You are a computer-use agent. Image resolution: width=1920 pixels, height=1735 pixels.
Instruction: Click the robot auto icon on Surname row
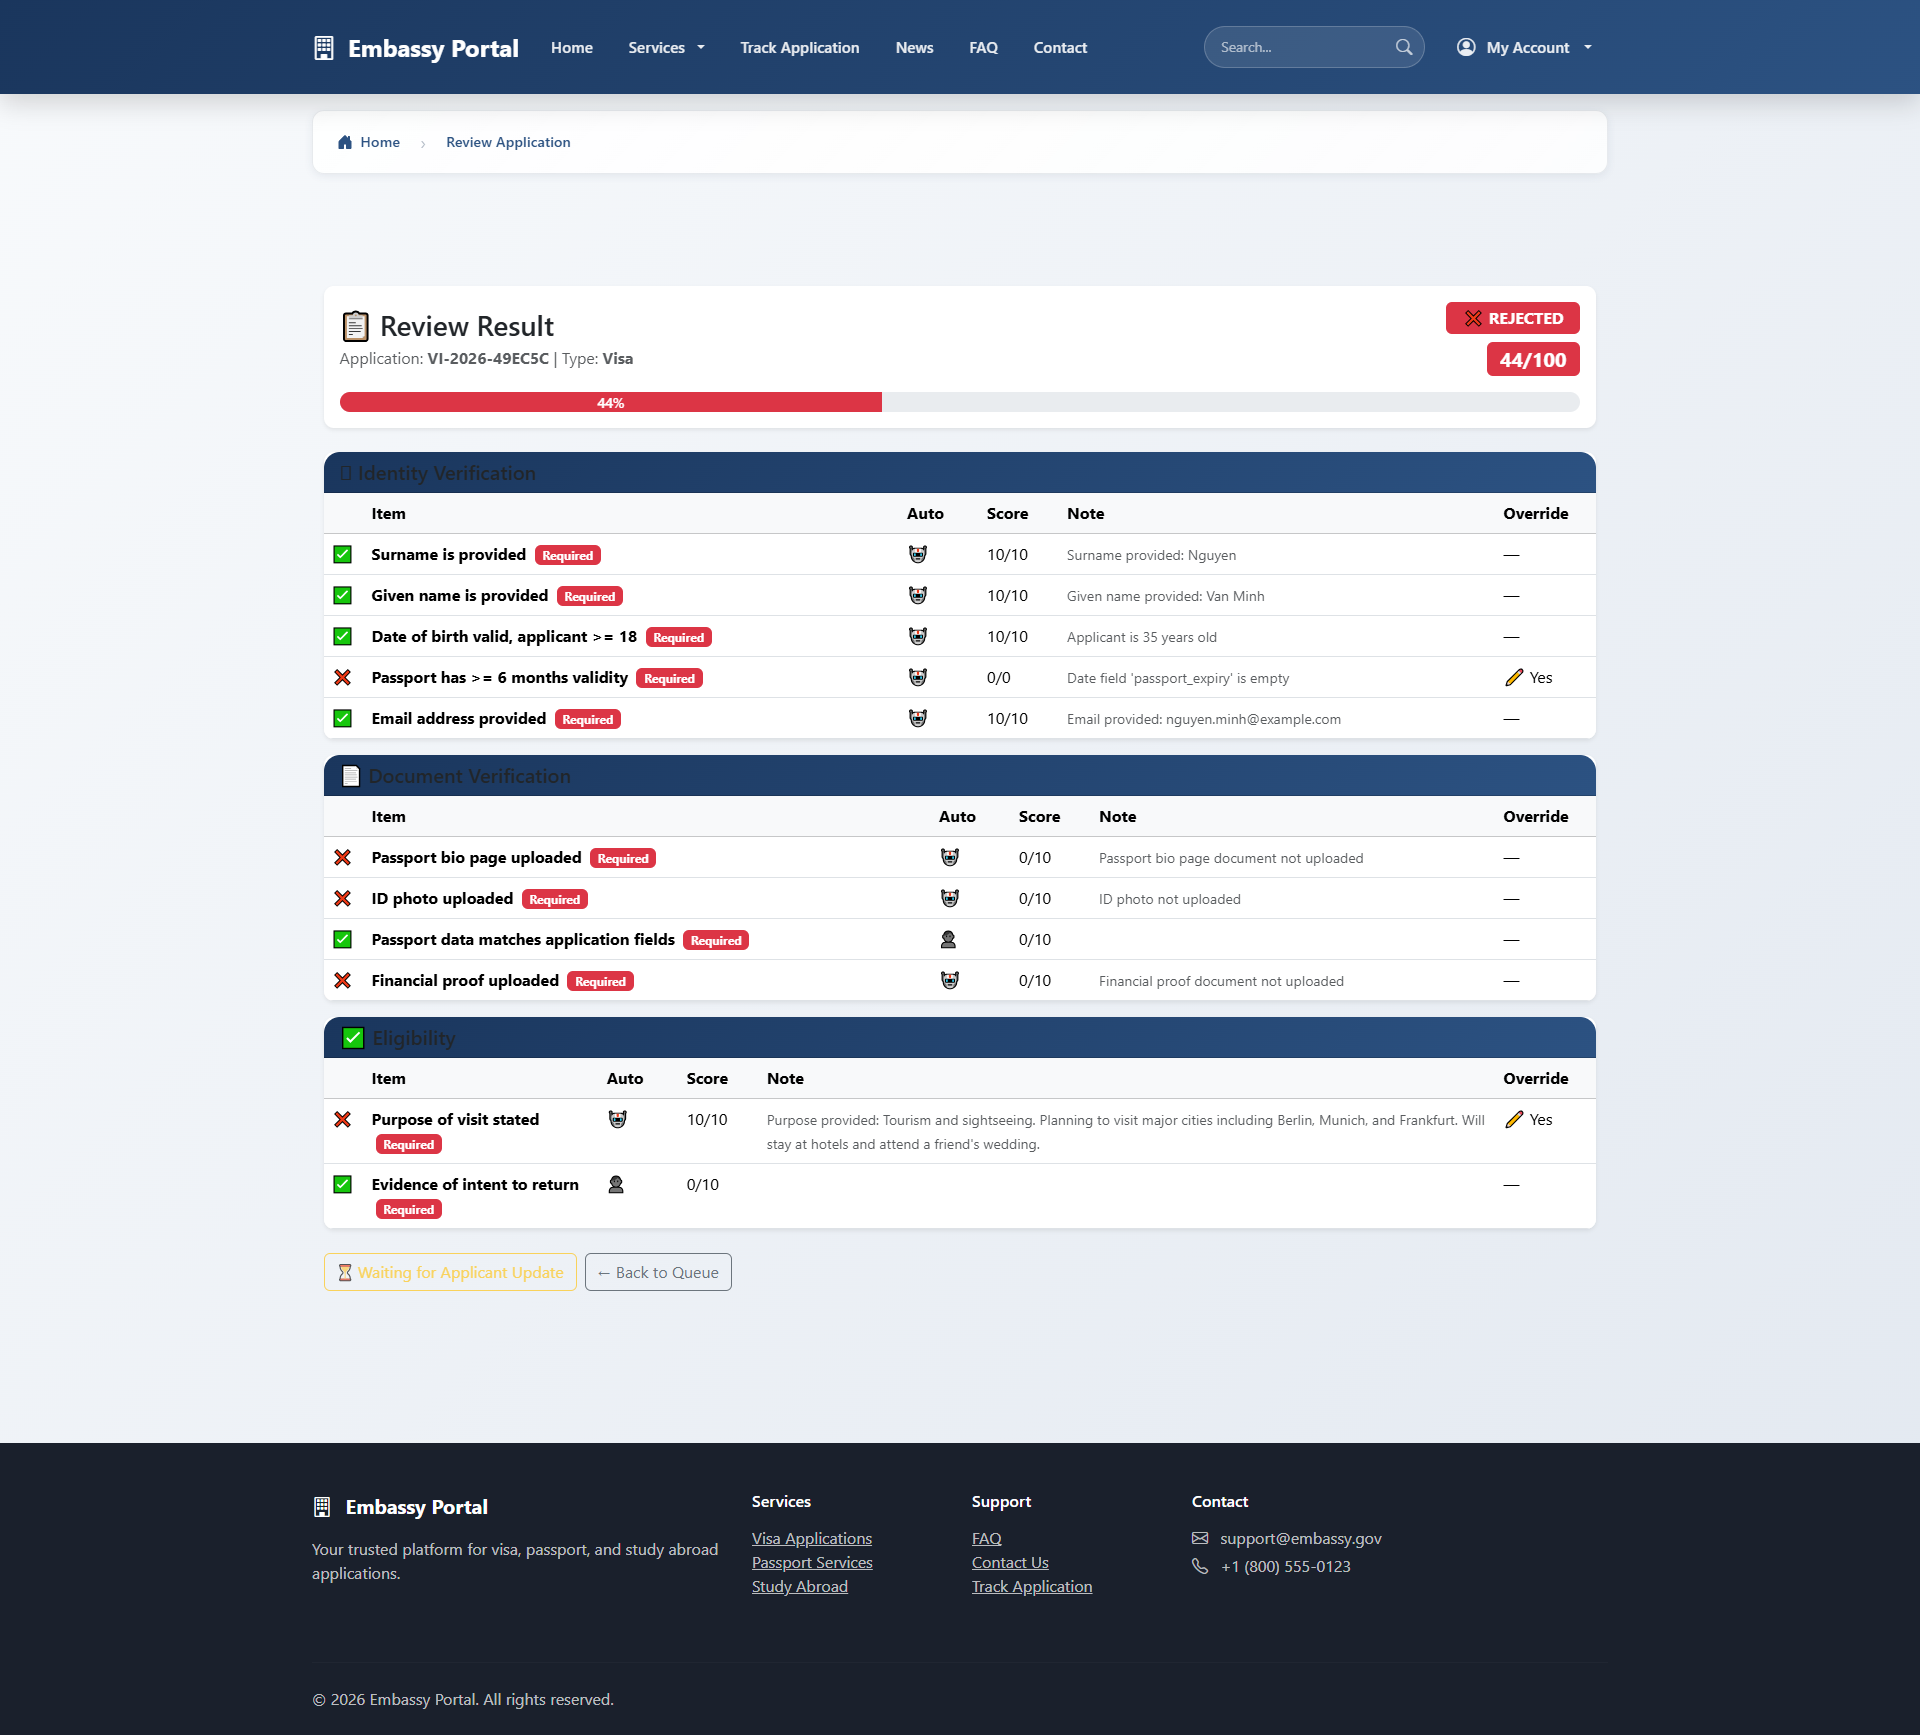tap(917, 555)
